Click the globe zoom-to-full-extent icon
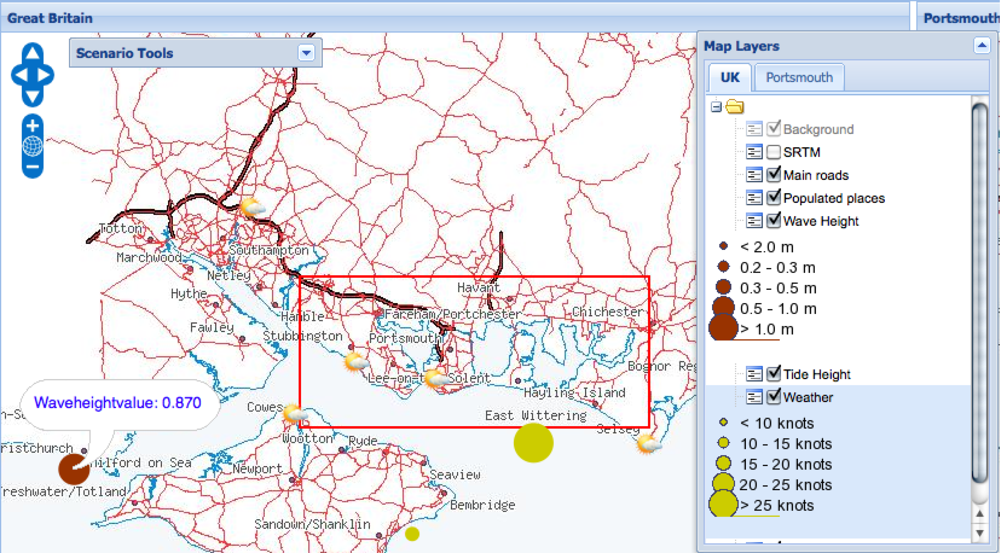The image size is (1000, 553). click(x=33, y=147)
